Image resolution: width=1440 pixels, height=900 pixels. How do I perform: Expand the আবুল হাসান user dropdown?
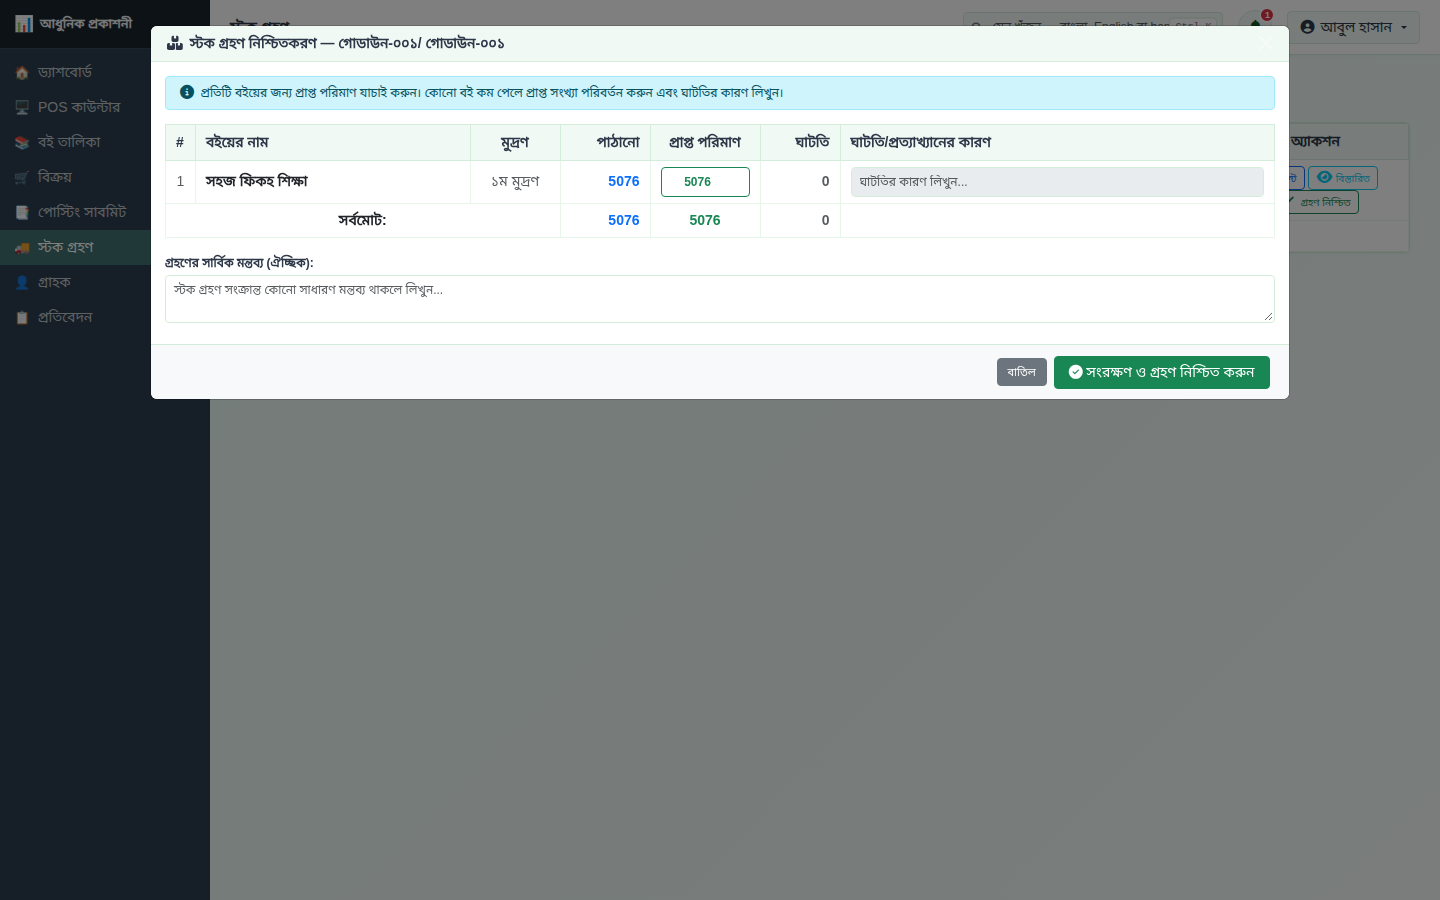click(1354, 27)
